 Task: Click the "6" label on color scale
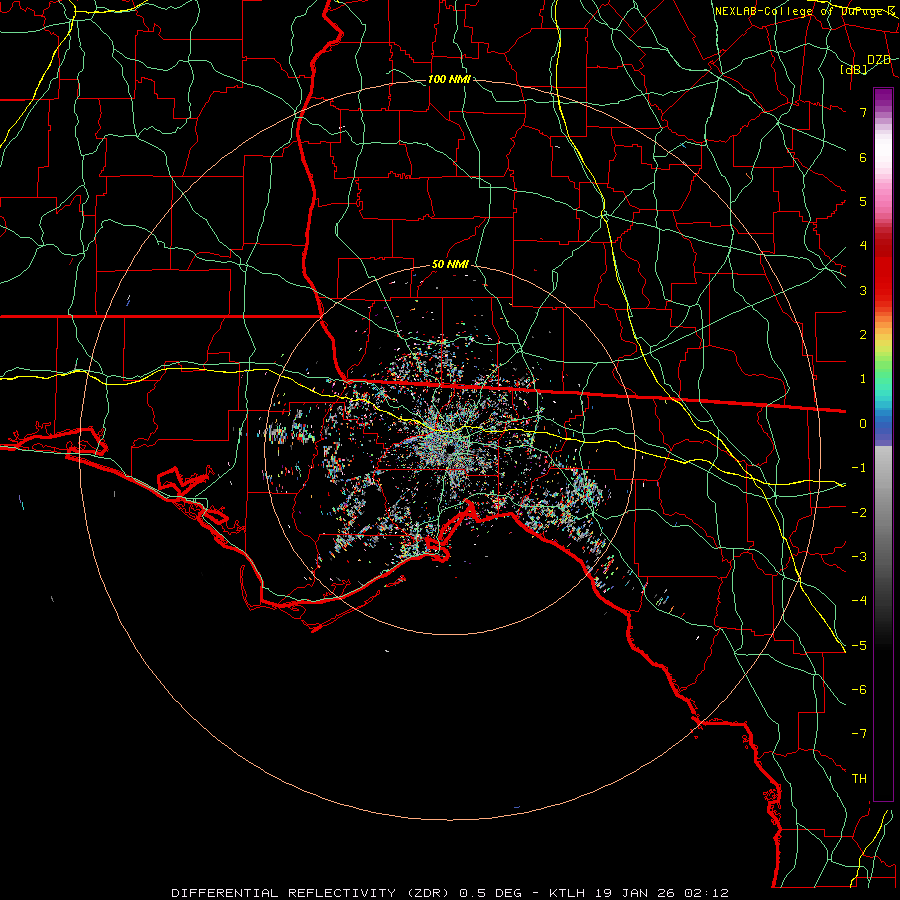coord(863,157)
